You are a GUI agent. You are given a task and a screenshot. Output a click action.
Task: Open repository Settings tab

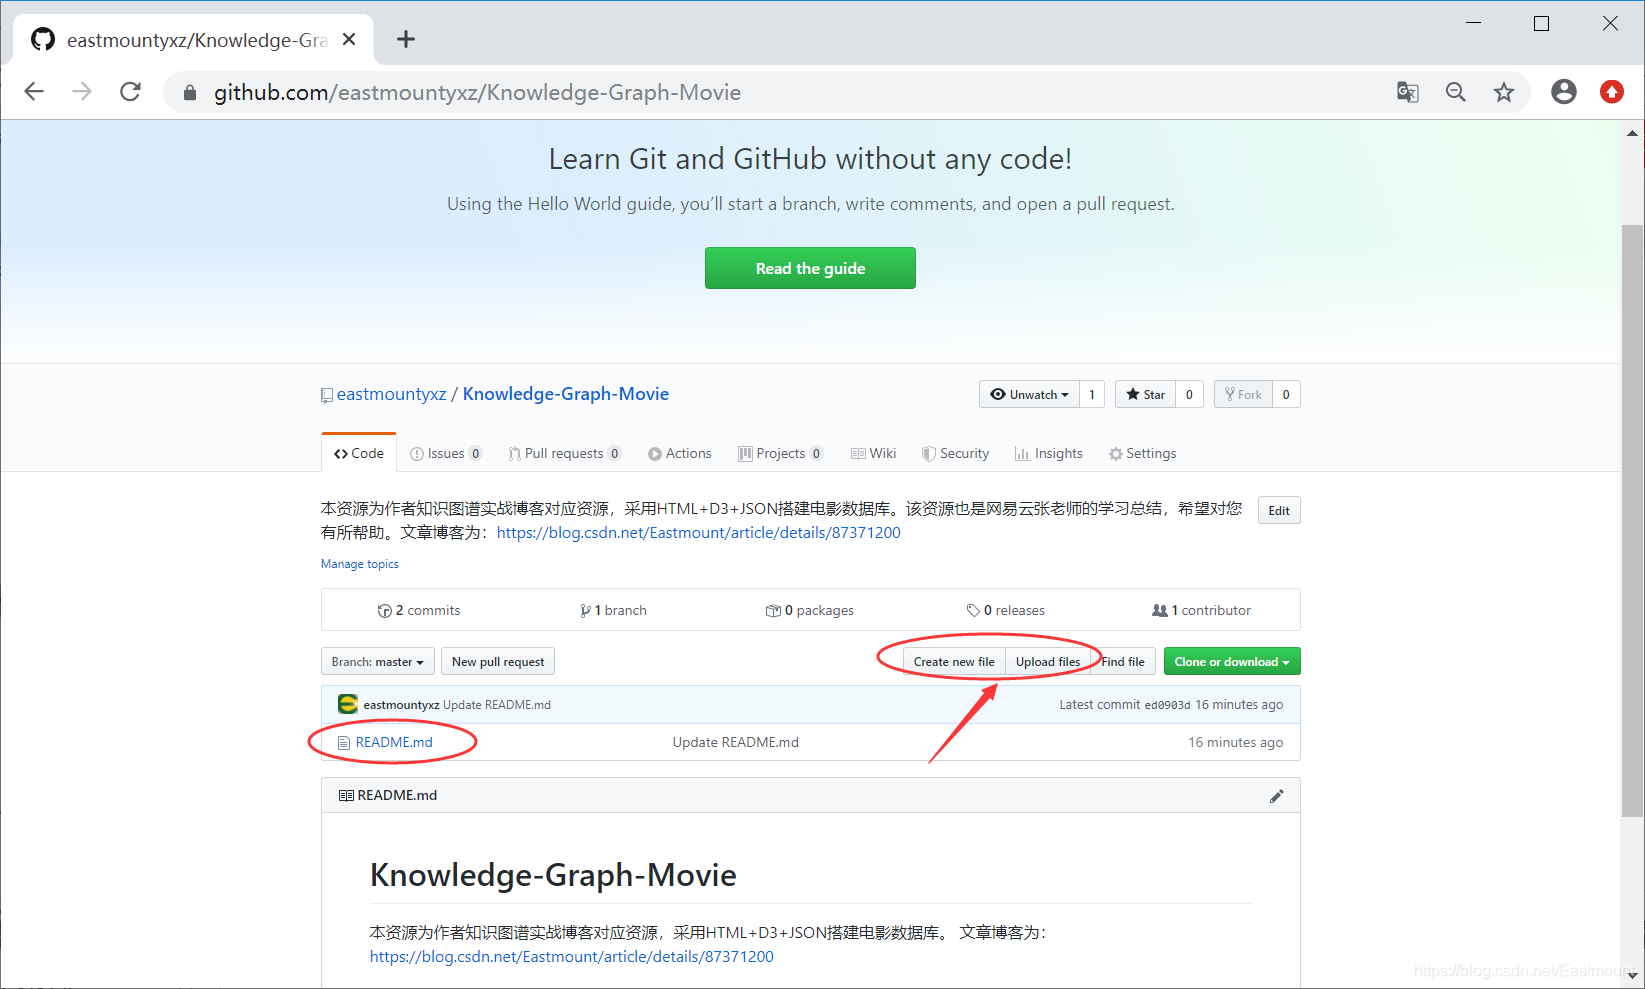point(1142,453)
